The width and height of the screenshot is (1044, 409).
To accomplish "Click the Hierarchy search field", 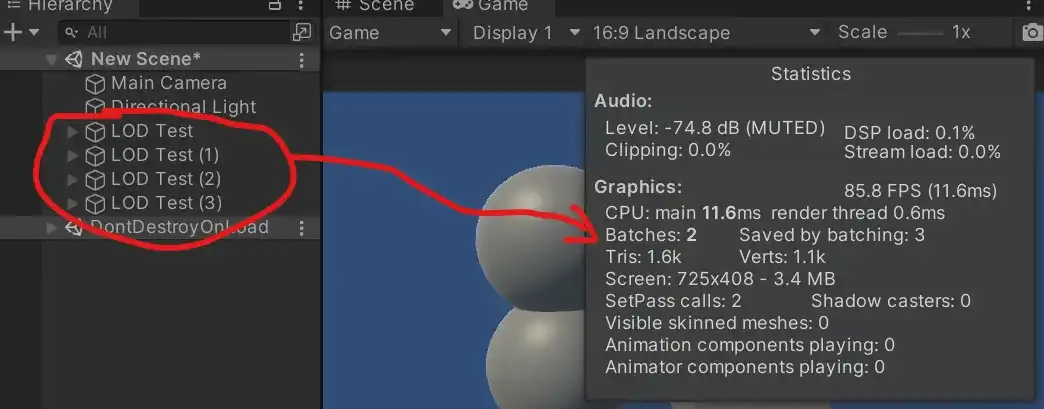I will tap(175, 33).
